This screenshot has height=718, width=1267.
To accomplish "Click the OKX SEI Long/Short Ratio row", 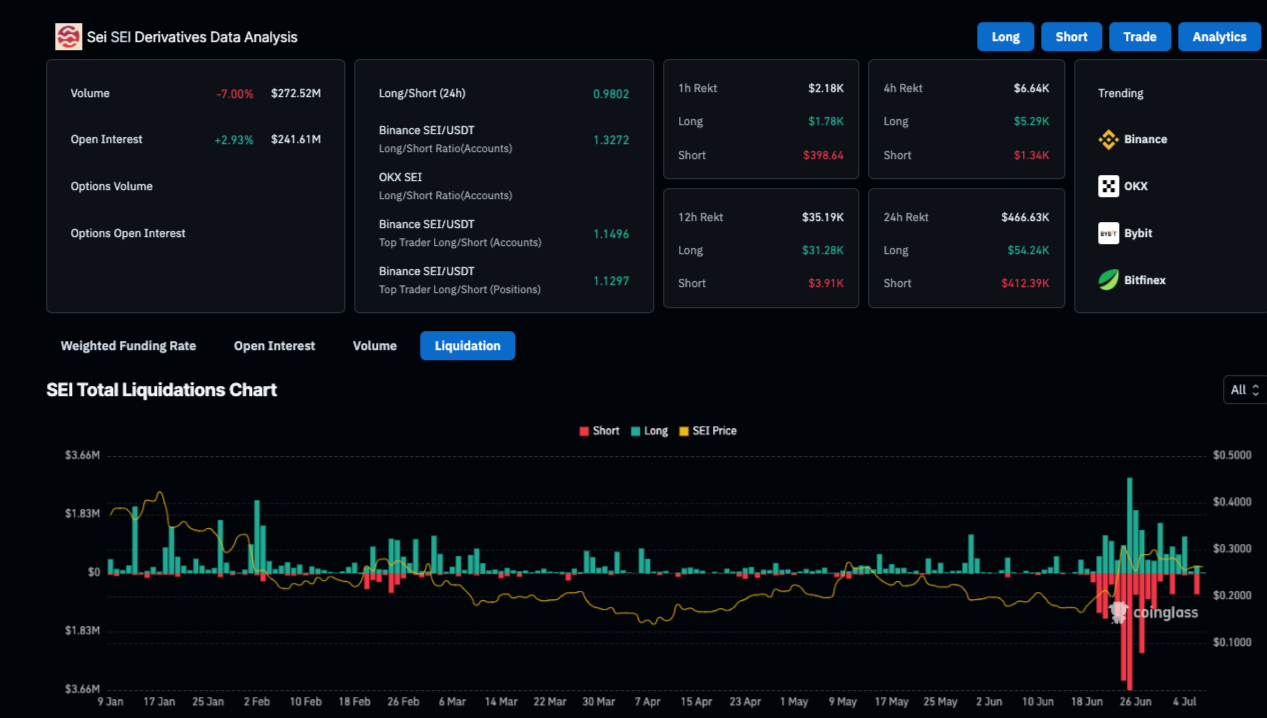I will pos(504,186).
